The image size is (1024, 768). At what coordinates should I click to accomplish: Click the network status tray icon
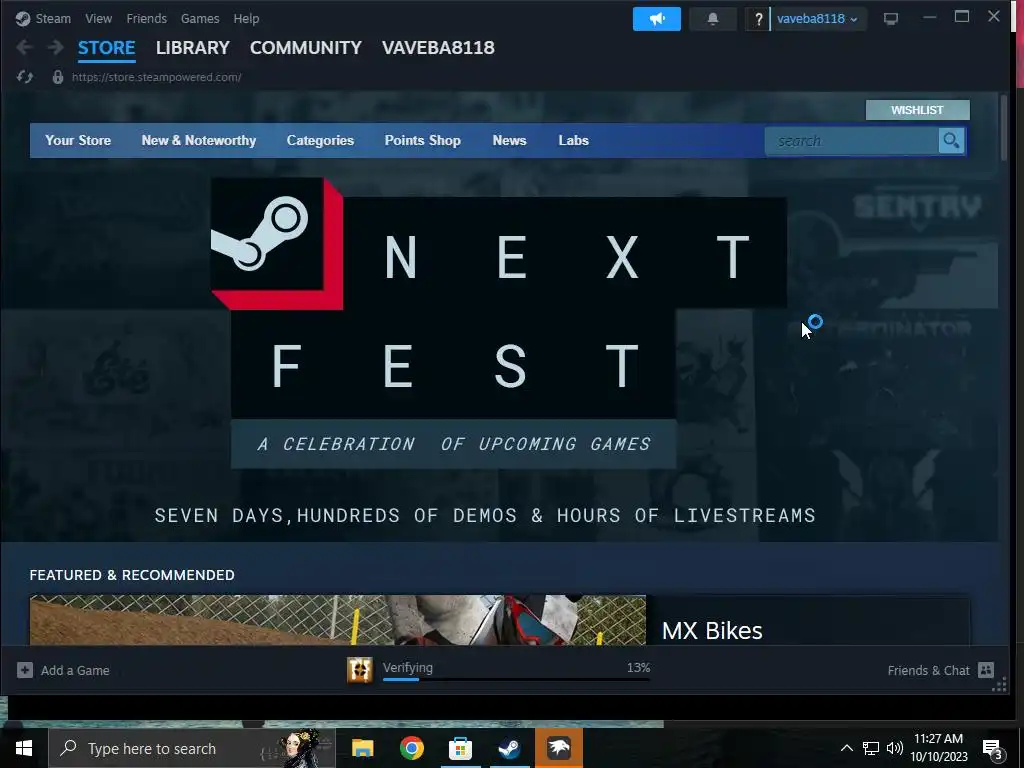pos(871,748)
